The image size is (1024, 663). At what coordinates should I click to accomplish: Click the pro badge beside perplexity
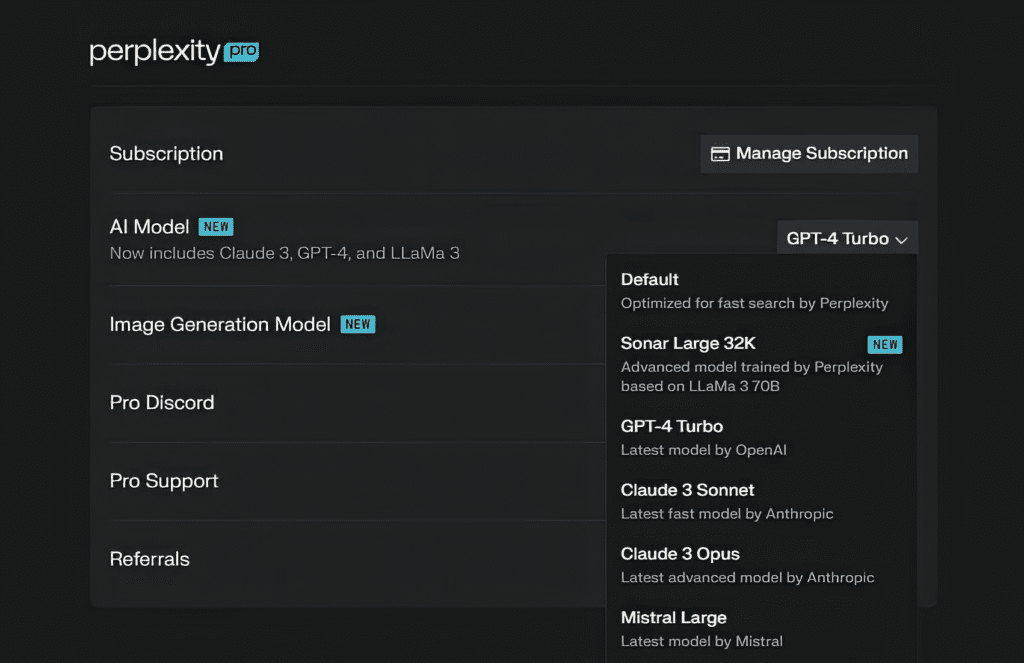(x=242, y=52)
